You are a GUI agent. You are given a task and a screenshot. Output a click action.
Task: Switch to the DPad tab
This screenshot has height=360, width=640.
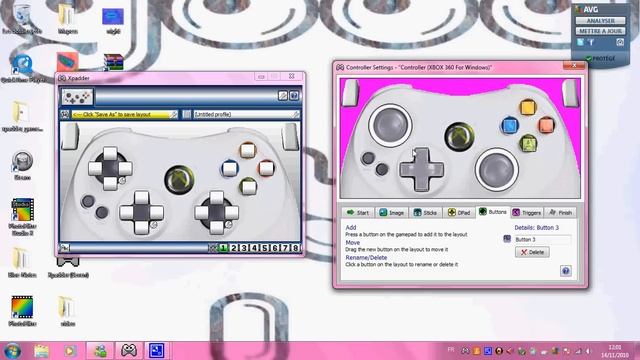click(x=459, y=213)
